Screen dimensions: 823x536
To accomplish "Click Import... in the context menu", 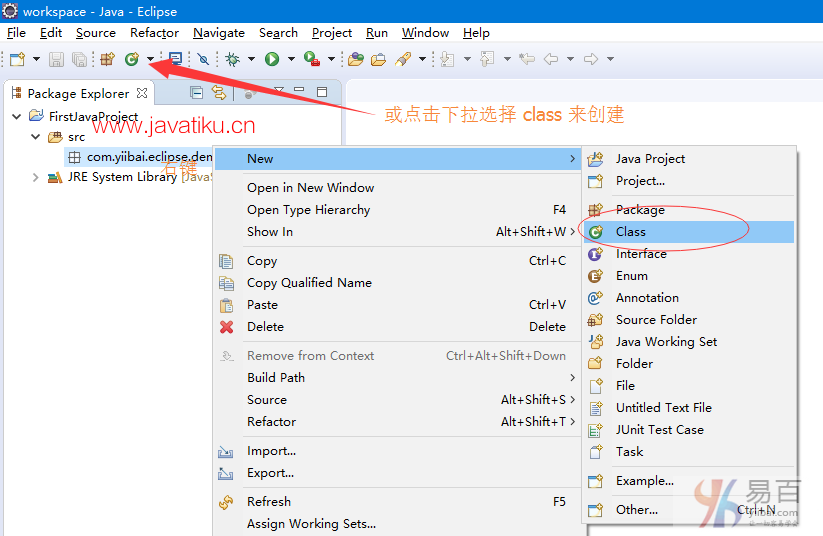I will [x=397, y=451].
